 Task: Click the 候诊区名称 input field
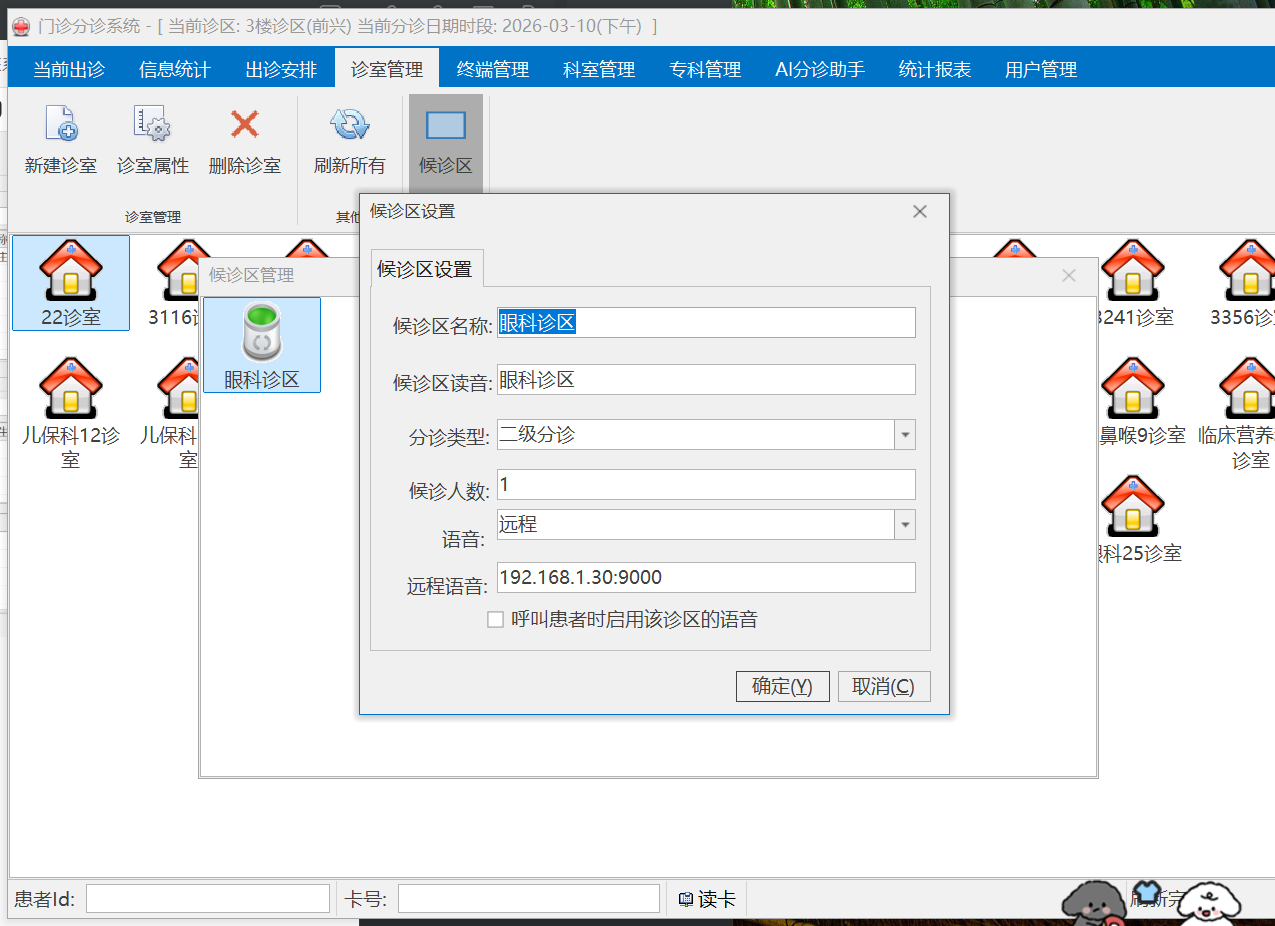pos(705,322)
